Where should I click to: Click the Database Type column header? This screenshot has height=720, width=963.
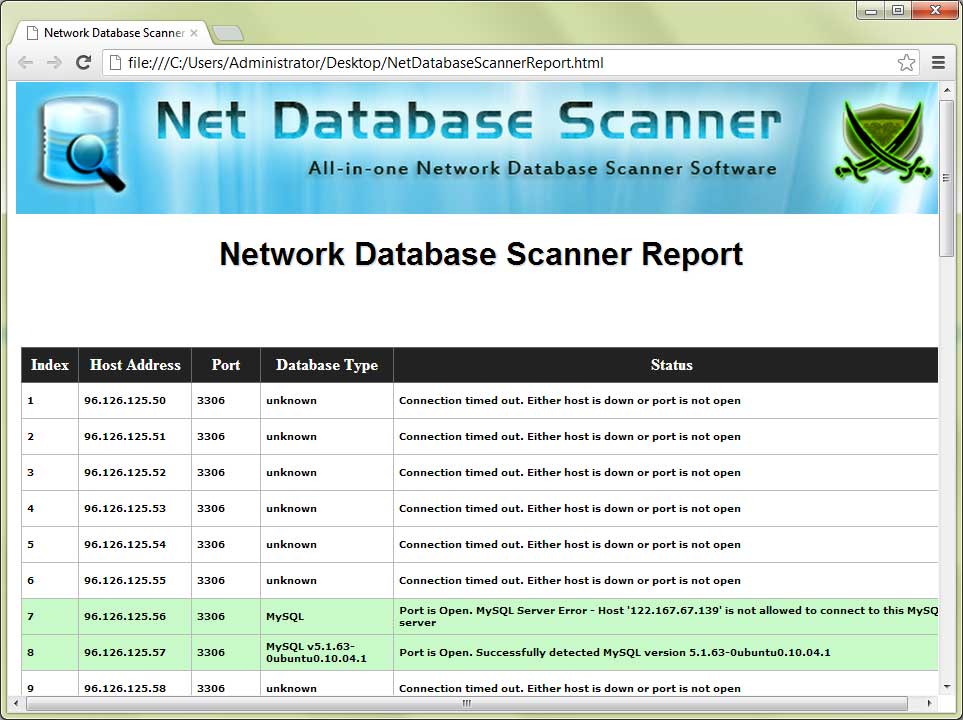point(327,365)
